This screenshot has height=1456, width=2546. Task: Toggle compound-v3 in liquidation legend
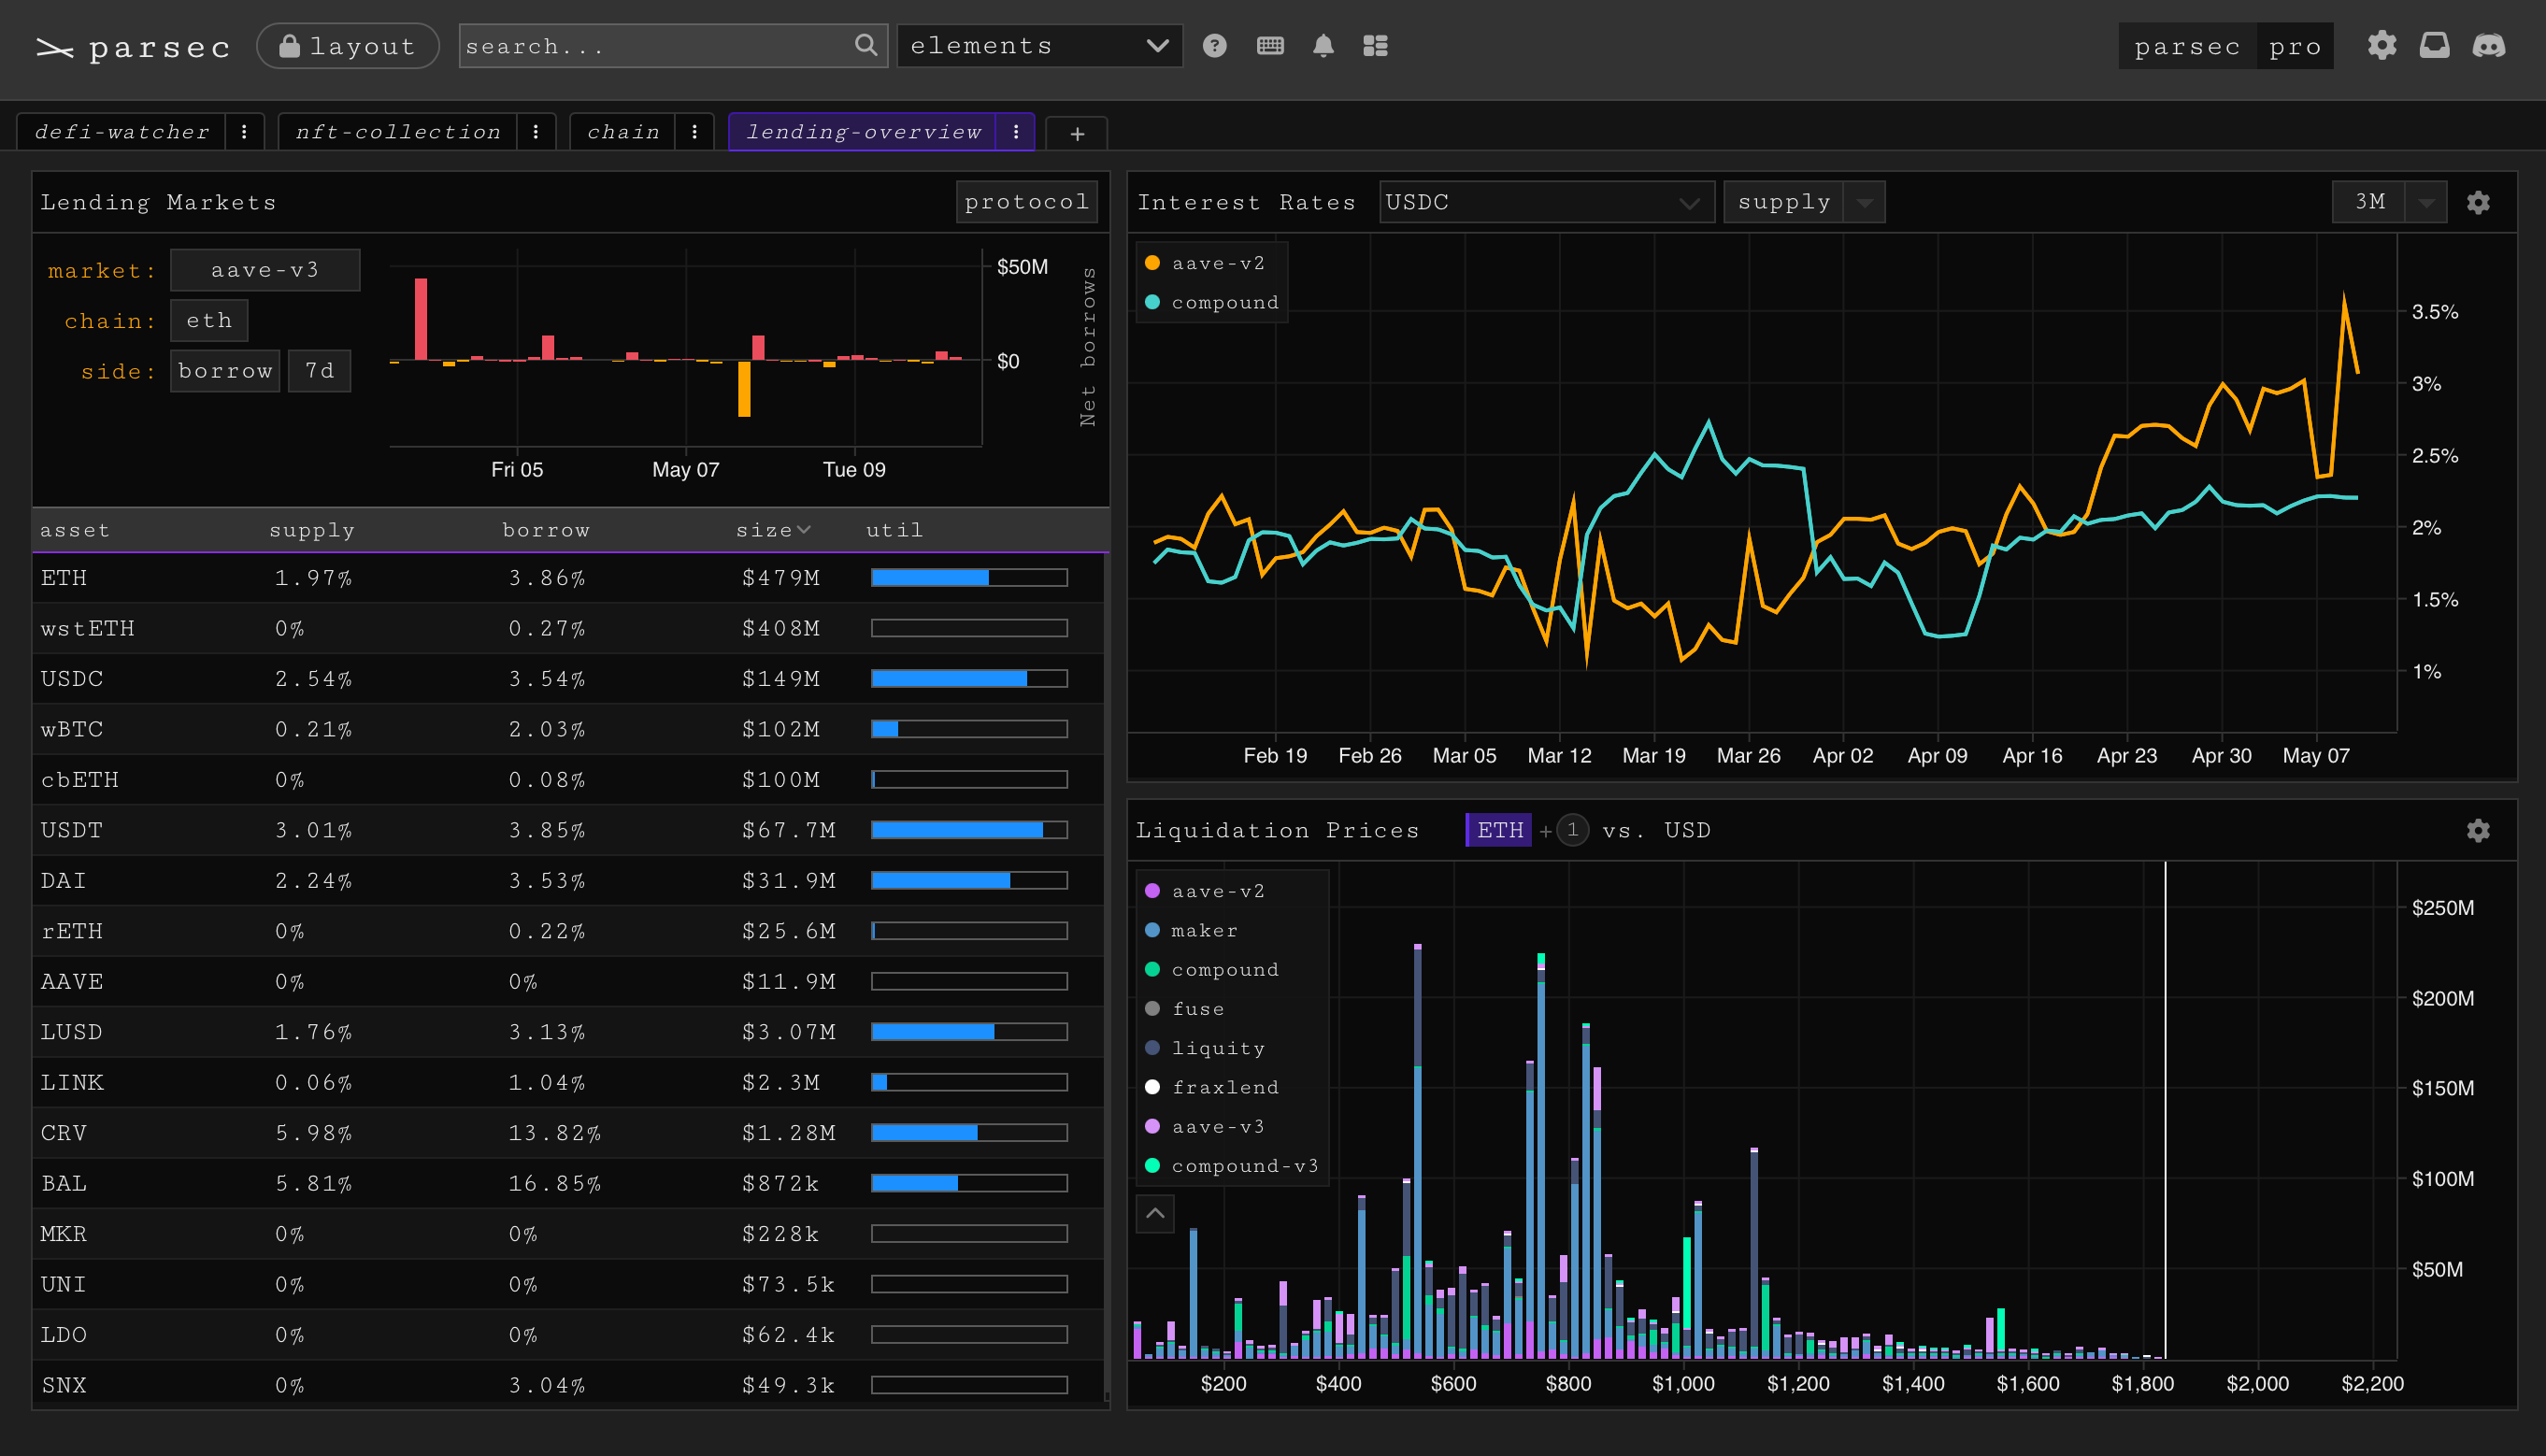1232,1166
